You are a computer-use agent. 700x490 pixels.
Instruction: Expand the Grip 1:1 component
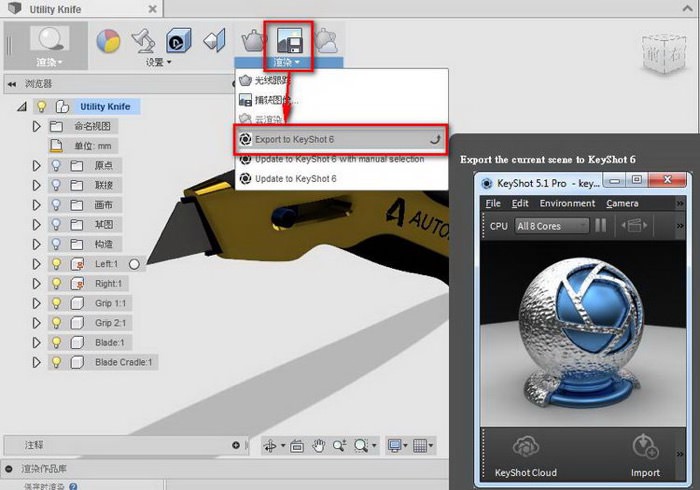(37, 303)
